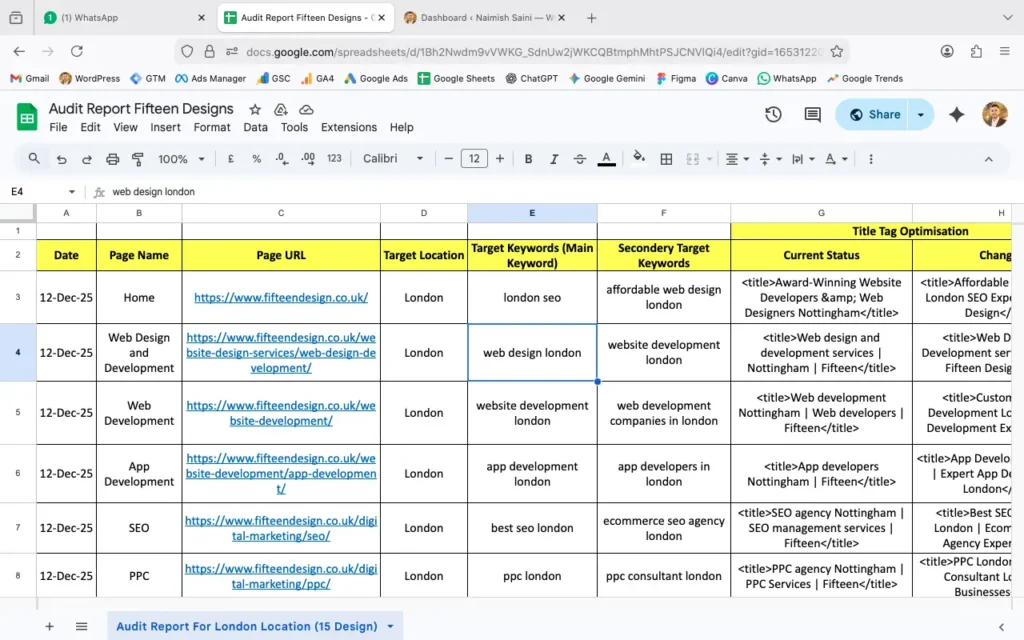Screen dimensions: 1024x640
Task: Decrease font size with minus
Action: coord(448,159)
